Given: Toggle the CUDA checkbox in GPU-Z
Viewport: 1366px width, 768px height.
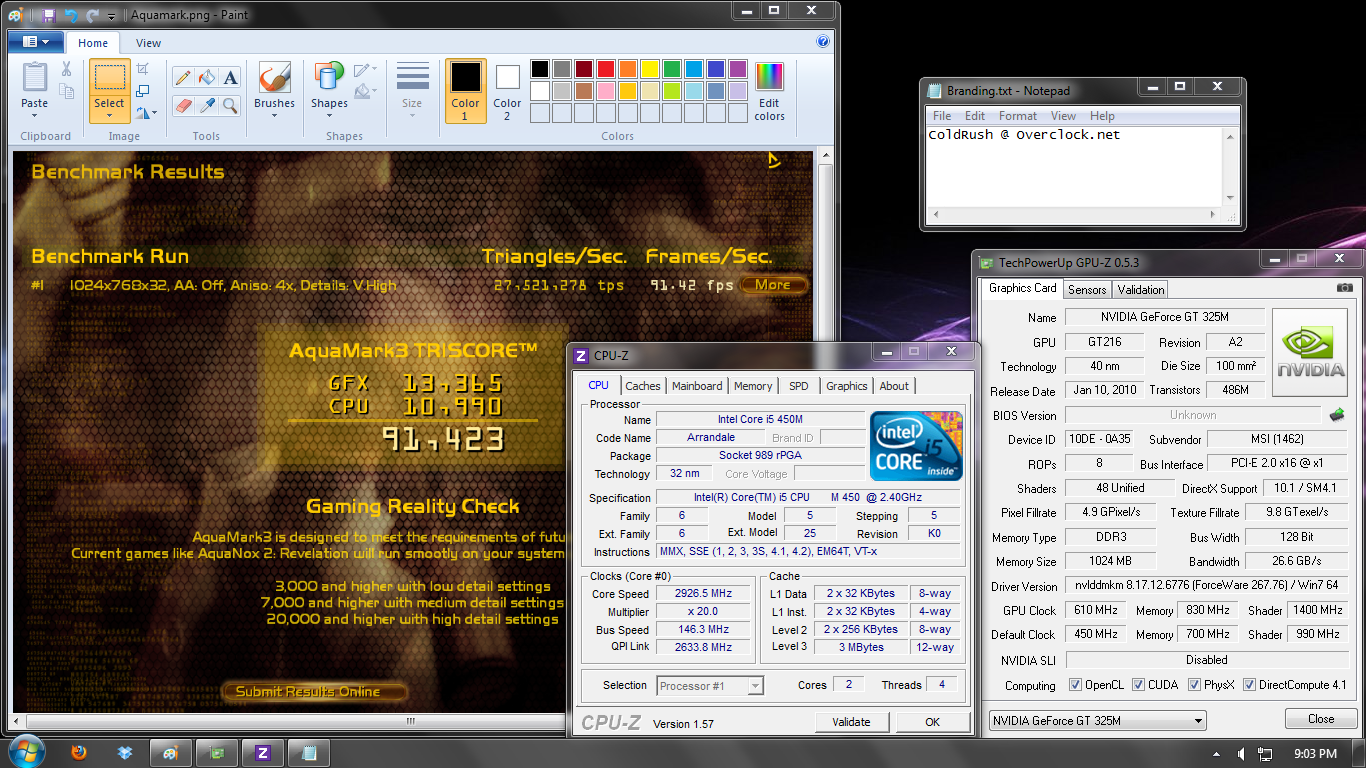Looking at the screenshot, I should (1139, 685).
